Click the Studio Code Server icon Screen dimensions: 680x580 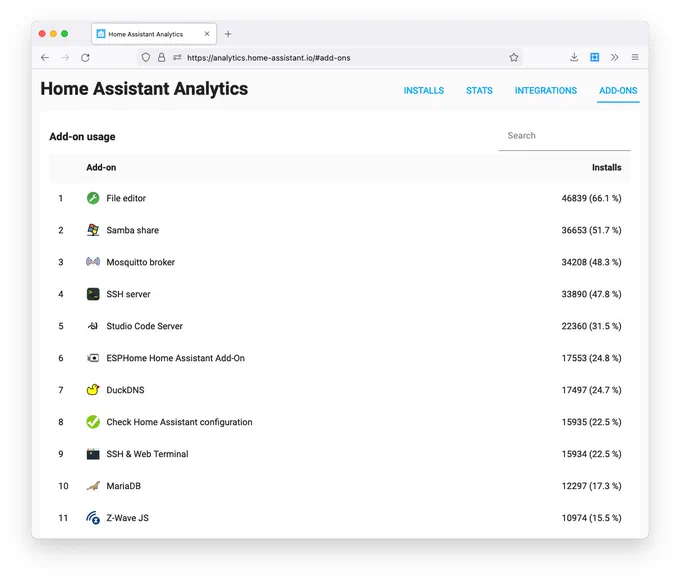tap(93, 326)
